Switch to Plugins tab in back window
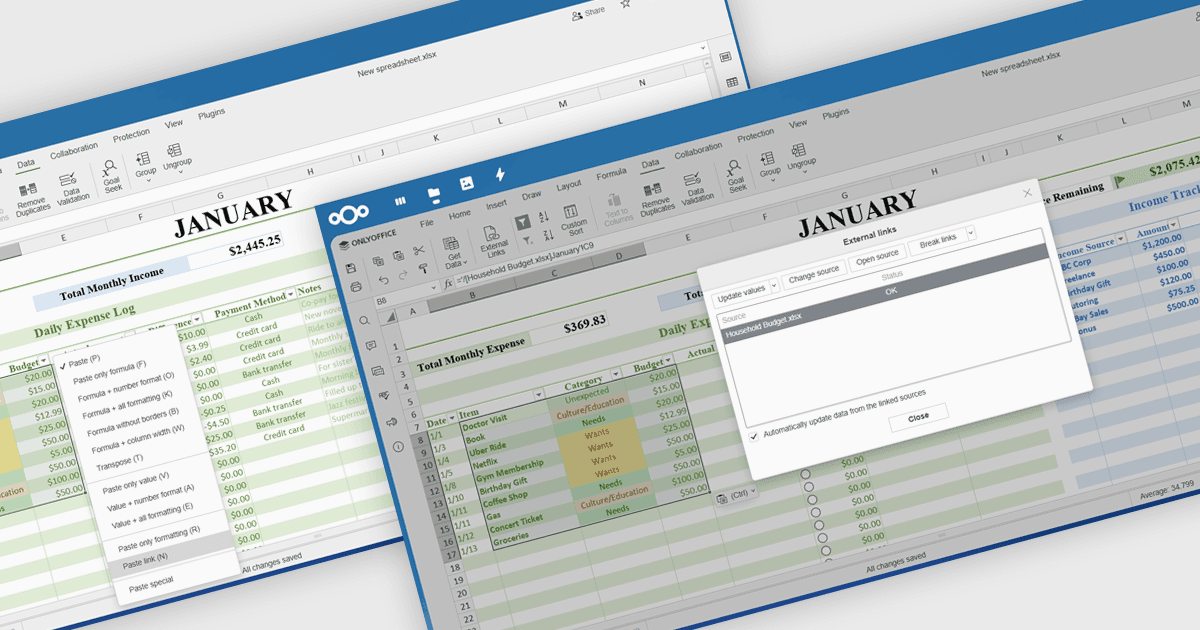Viewport: 1200px width, 630px height. (211, 112)
